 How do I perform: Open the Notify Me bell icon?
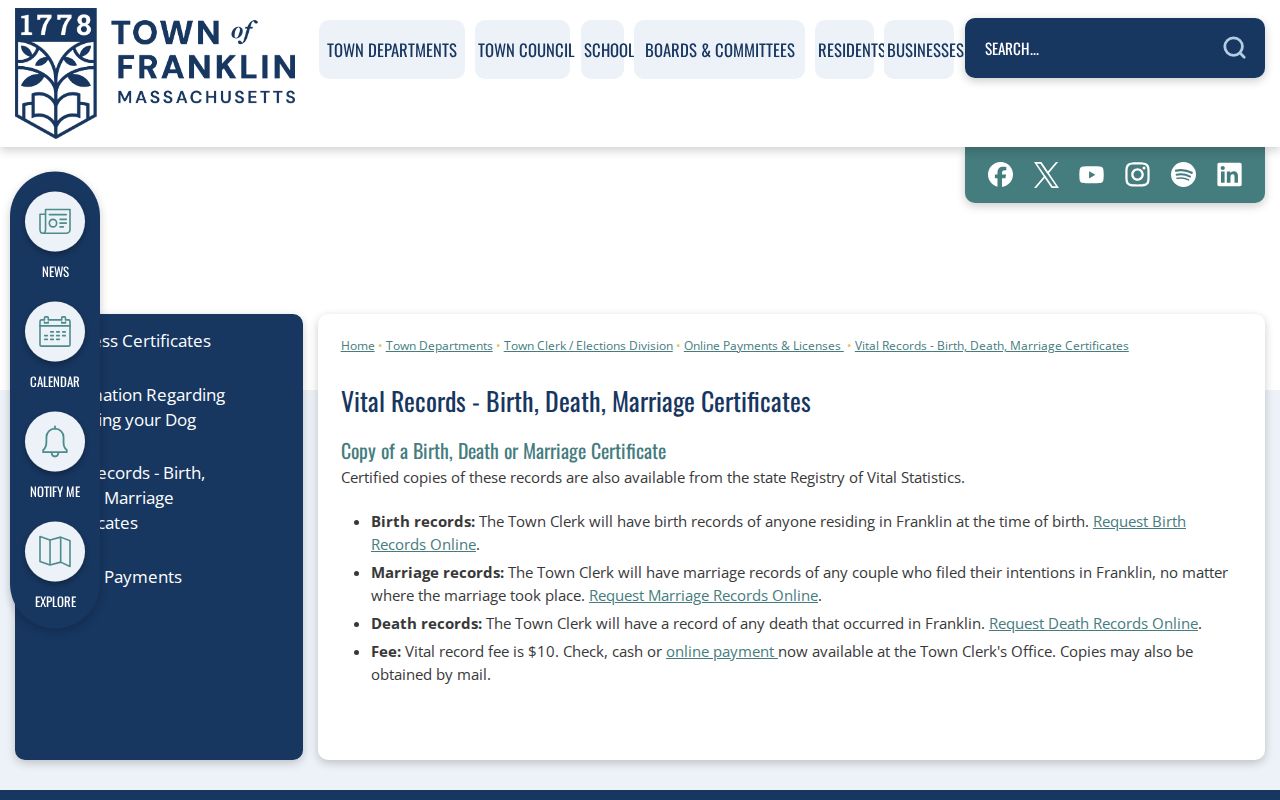pos(55,442)
